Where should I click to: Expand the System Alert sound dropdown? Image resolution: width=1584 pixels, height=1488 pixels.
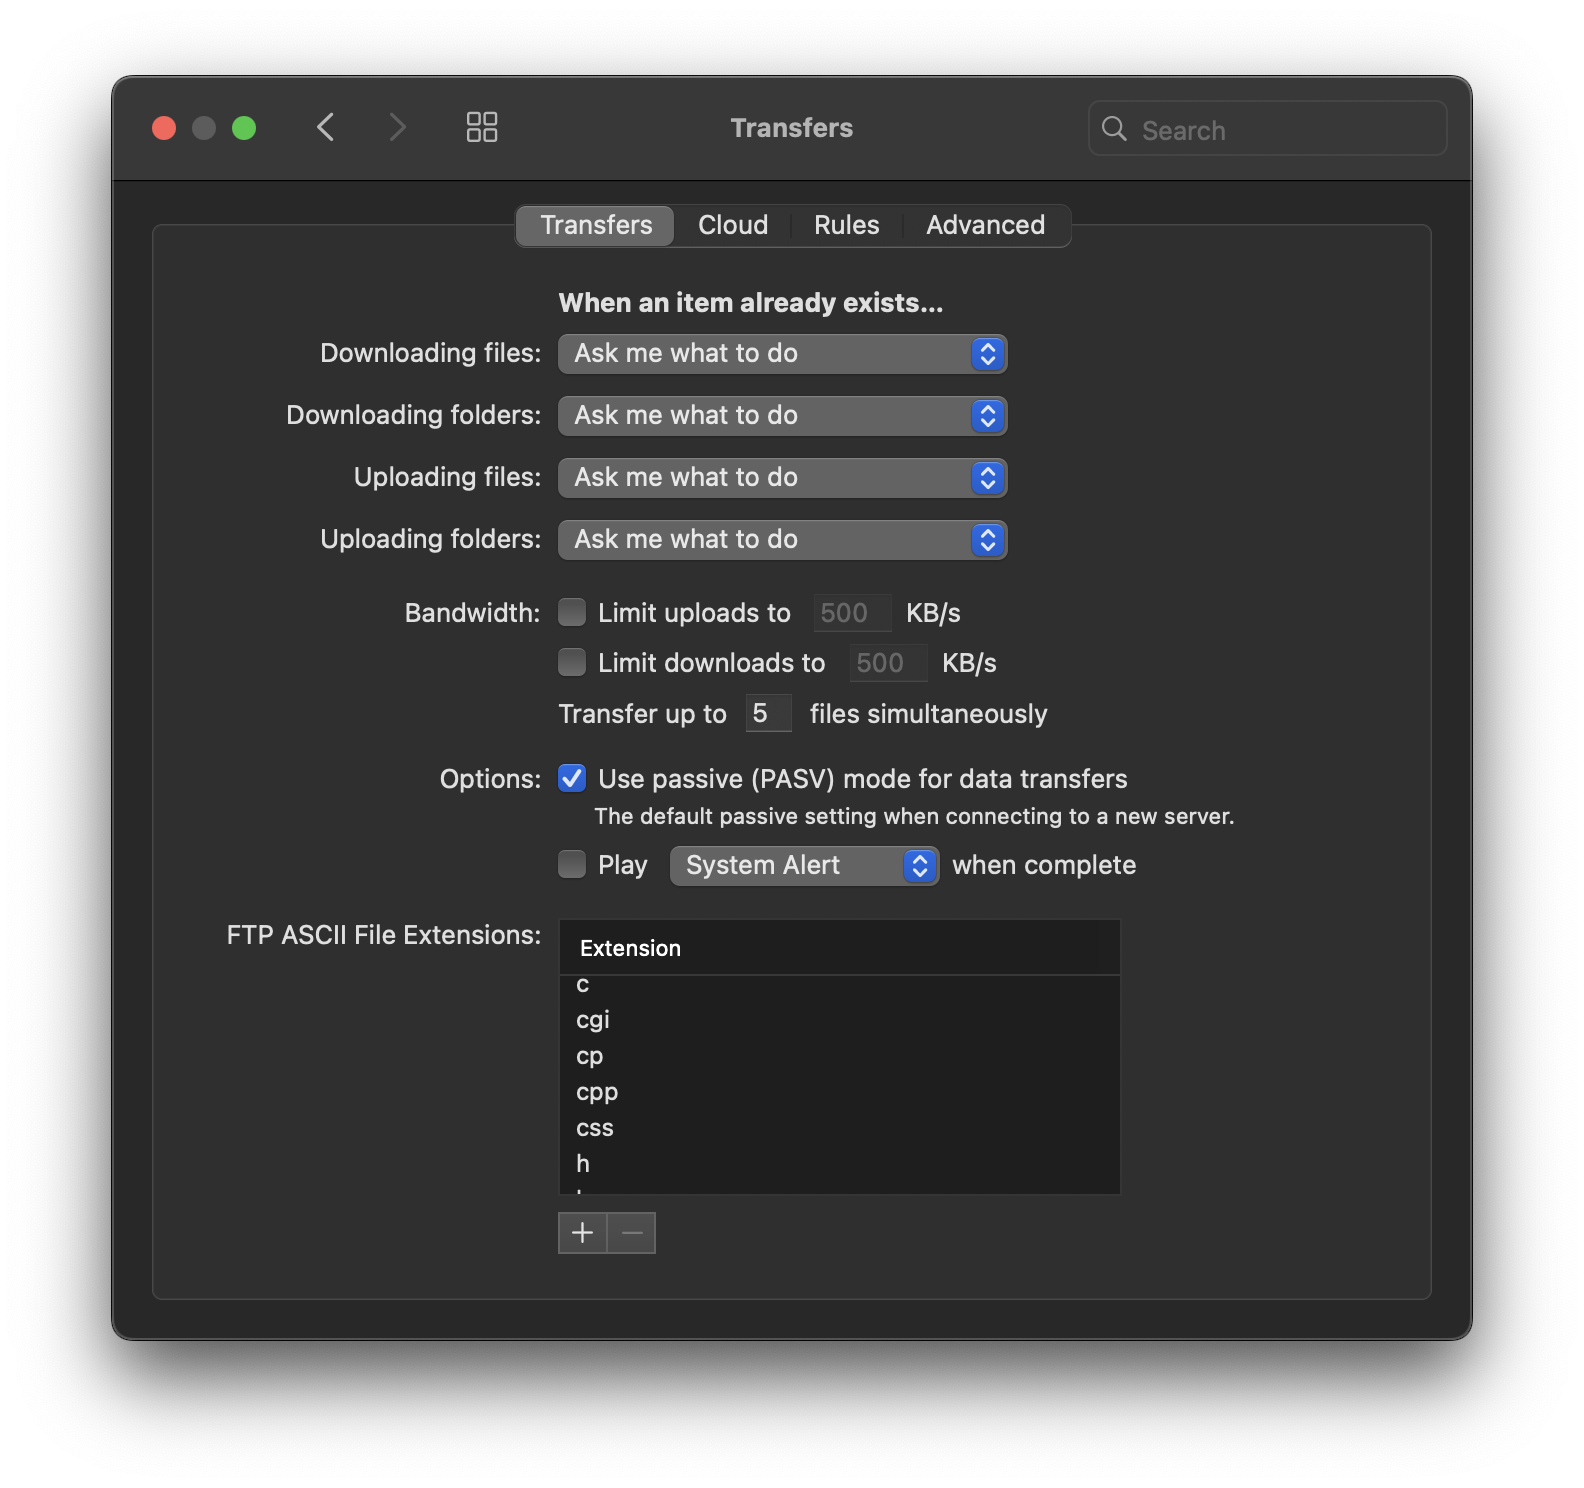[x=804, y=865]
